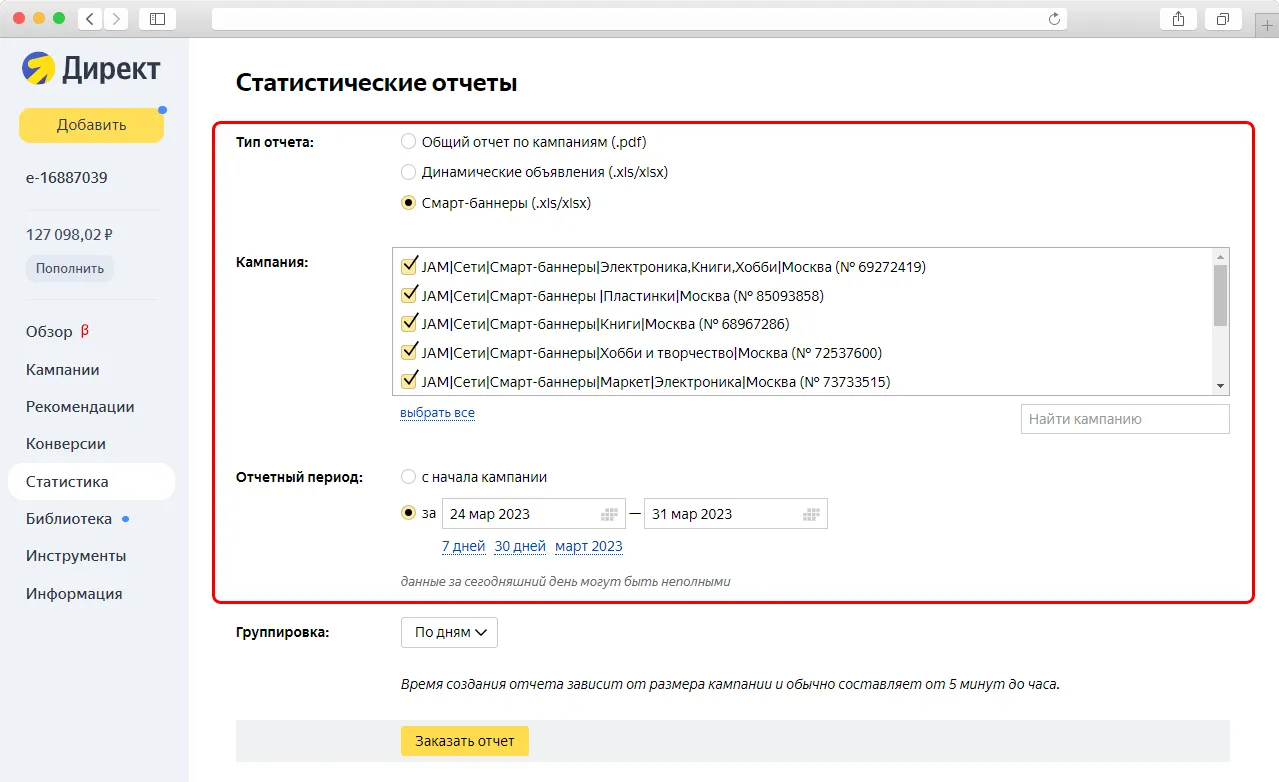Screen dimensions: 1279x782
Task: Show all tabs with the tab overview icon
Action: point(1223,19)
